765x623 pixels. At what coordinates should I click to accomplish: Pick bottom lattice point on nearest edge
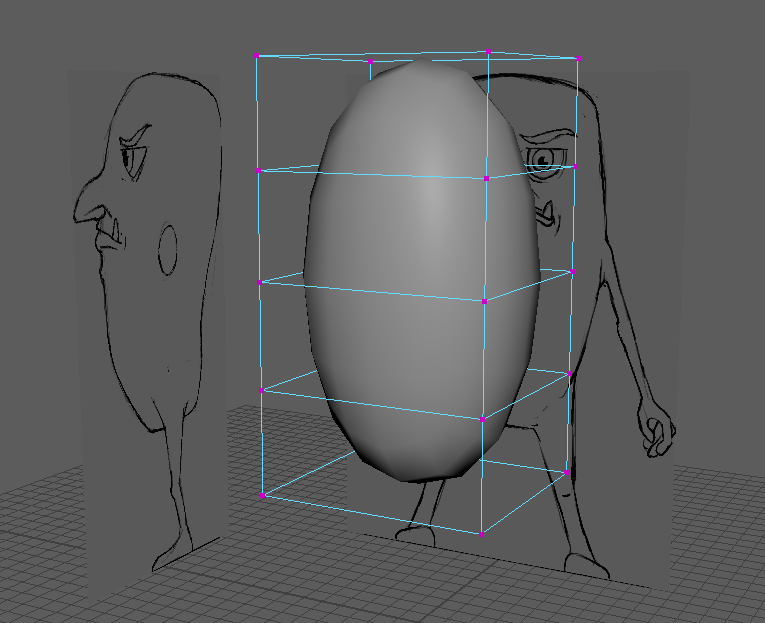click(x=482, y=535)
